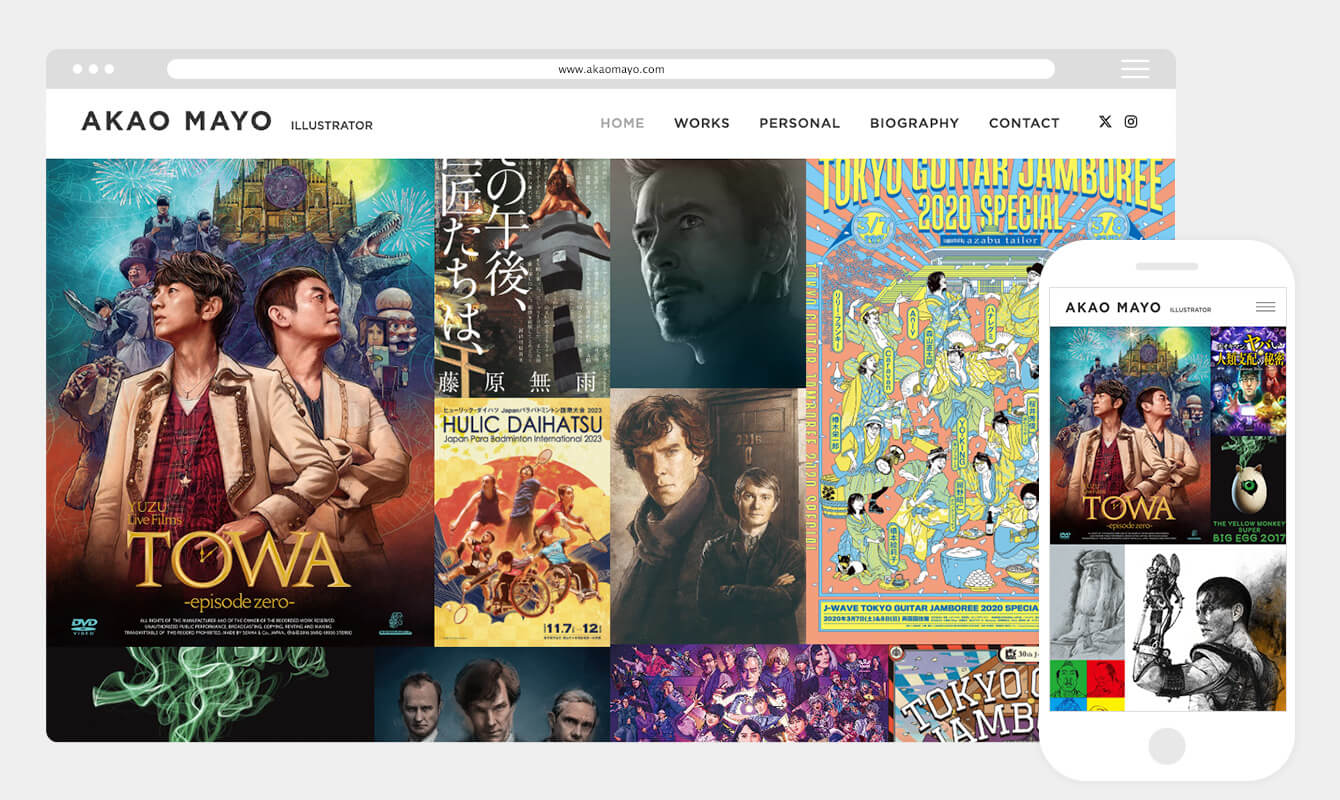The width and height of the screenshot is (1340, 800).
Task: Open the WORKS menu item
Action: [702, 123]
